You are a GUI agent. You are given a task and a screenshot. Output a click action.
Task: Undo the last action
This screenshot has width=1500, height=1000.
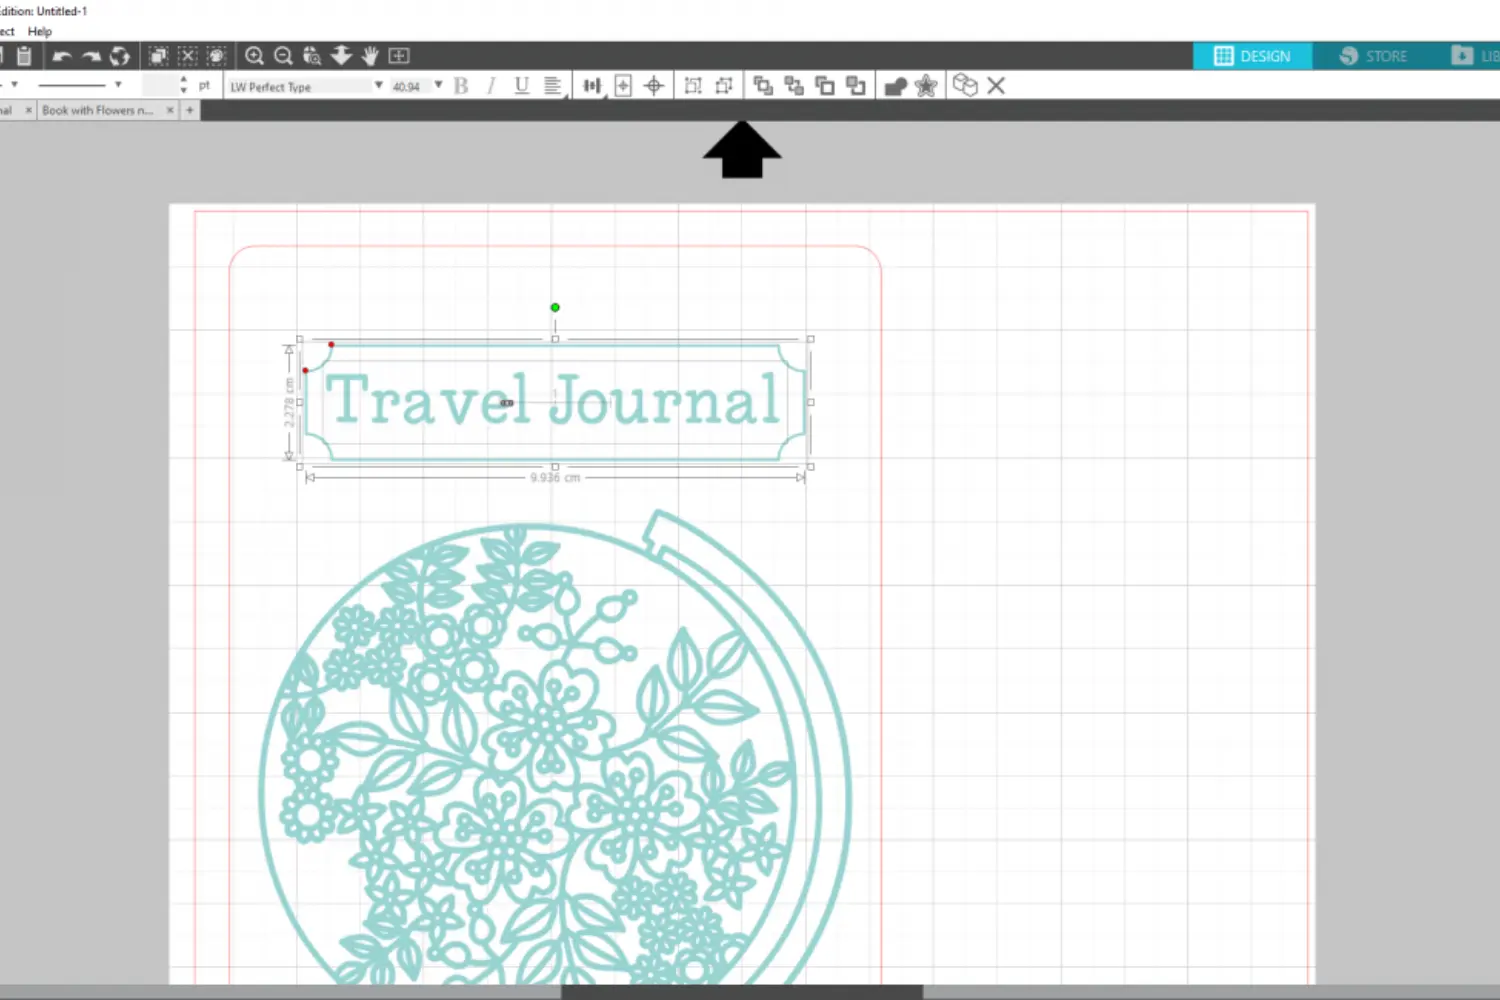click(62, 56)
